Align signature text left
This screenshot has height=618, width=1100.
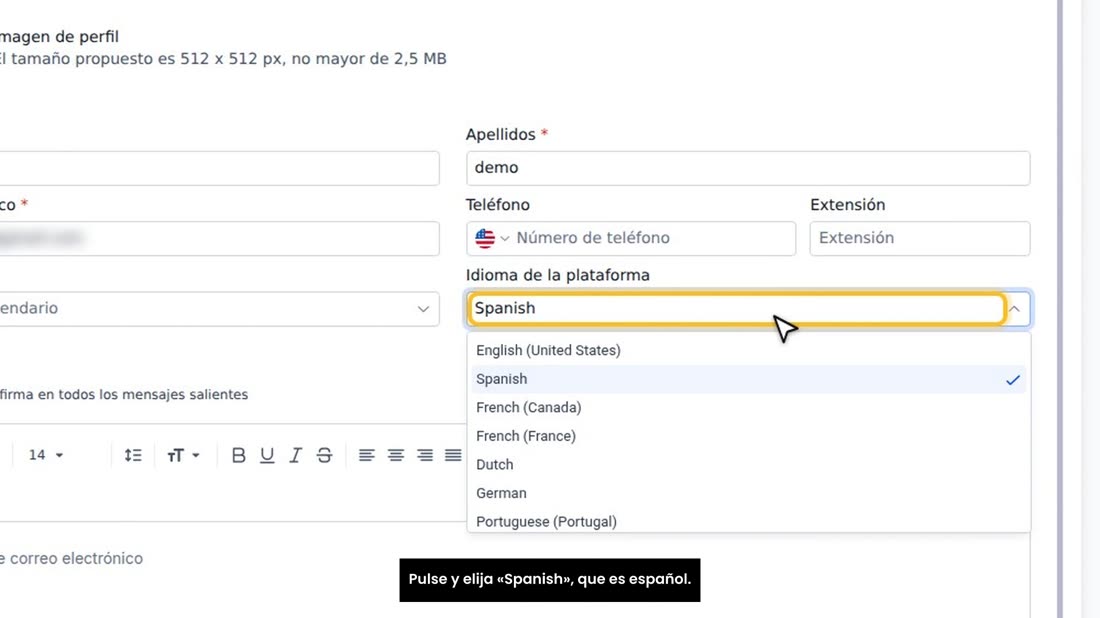(366, 455)
